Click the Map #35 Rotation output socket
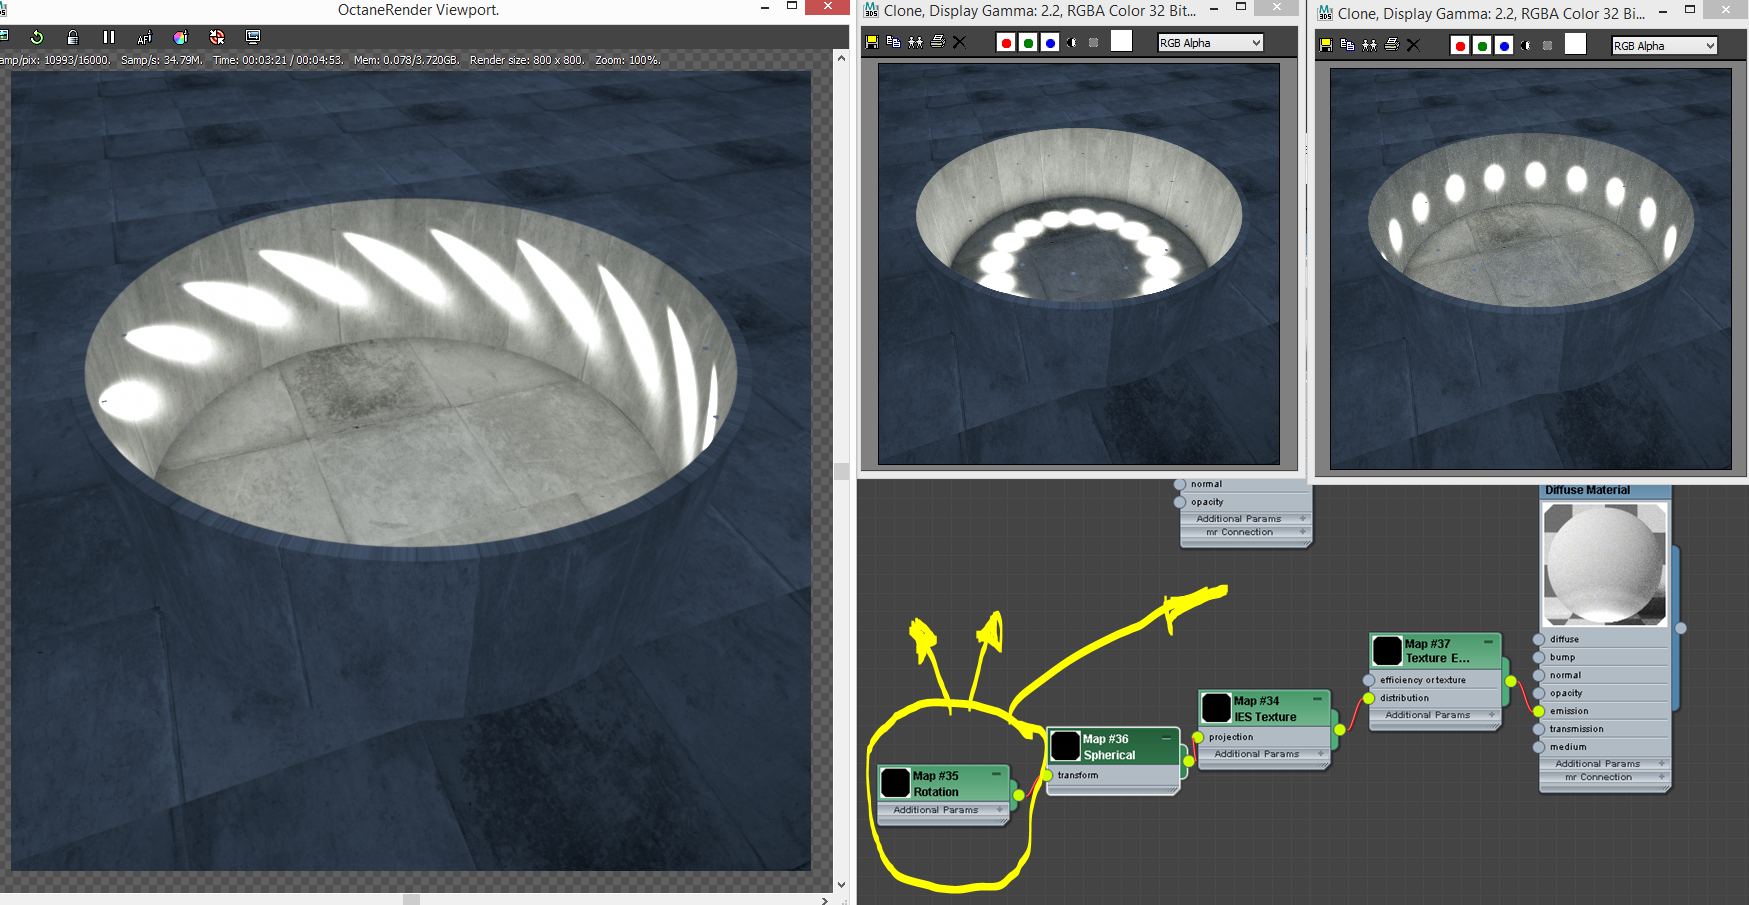Screen dimensions: 1749x905 point(1018,795)
